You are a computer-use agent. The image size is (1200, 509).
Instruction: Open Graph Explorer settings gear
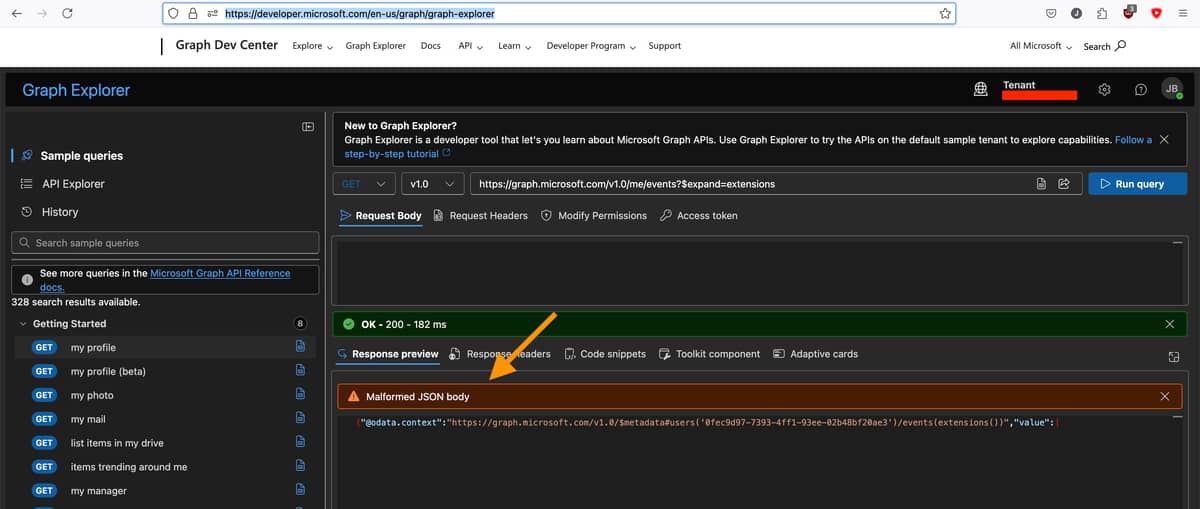tap(1105, 89)
